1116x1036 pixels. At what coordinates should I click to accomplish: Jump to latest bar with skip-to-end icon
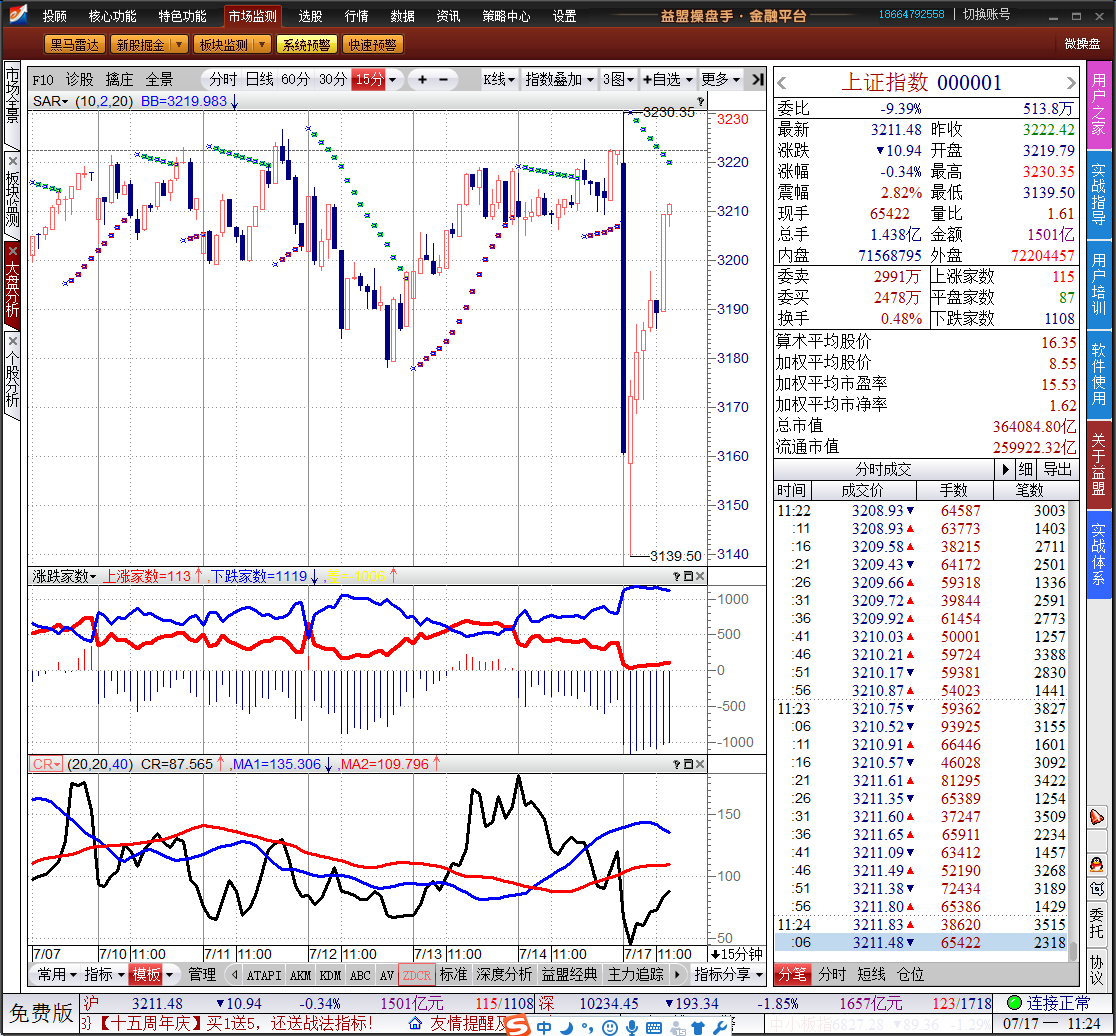(757, 80)
